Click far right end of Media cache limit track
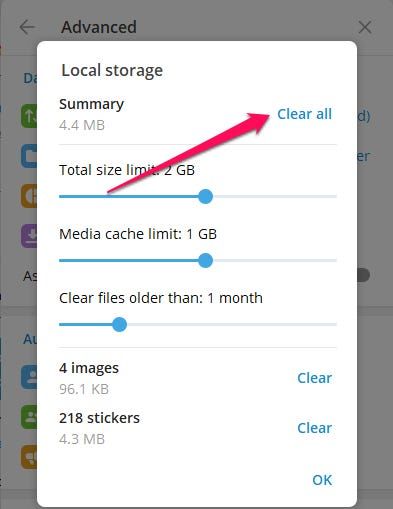The width and height of the screenshot is (393, 509). coord(335,261)
